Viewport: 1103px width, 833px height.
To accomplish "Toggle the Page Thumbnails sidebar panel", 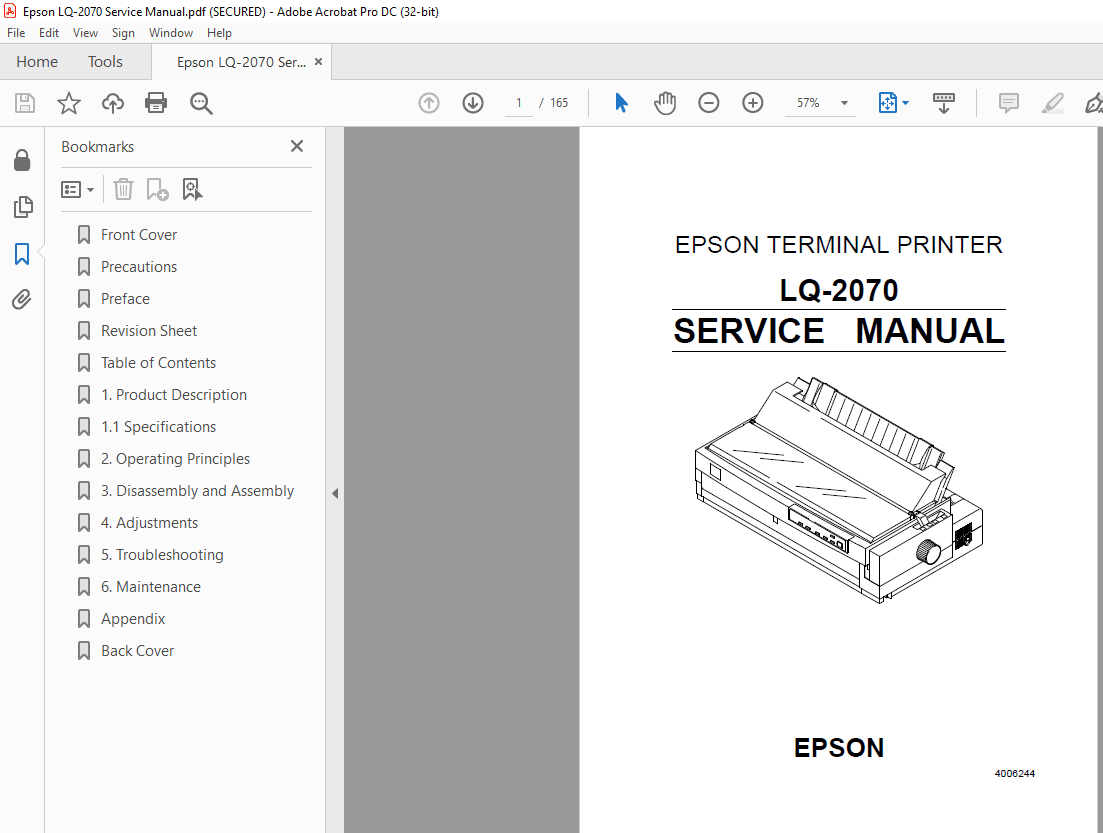I will pos(22,207).
